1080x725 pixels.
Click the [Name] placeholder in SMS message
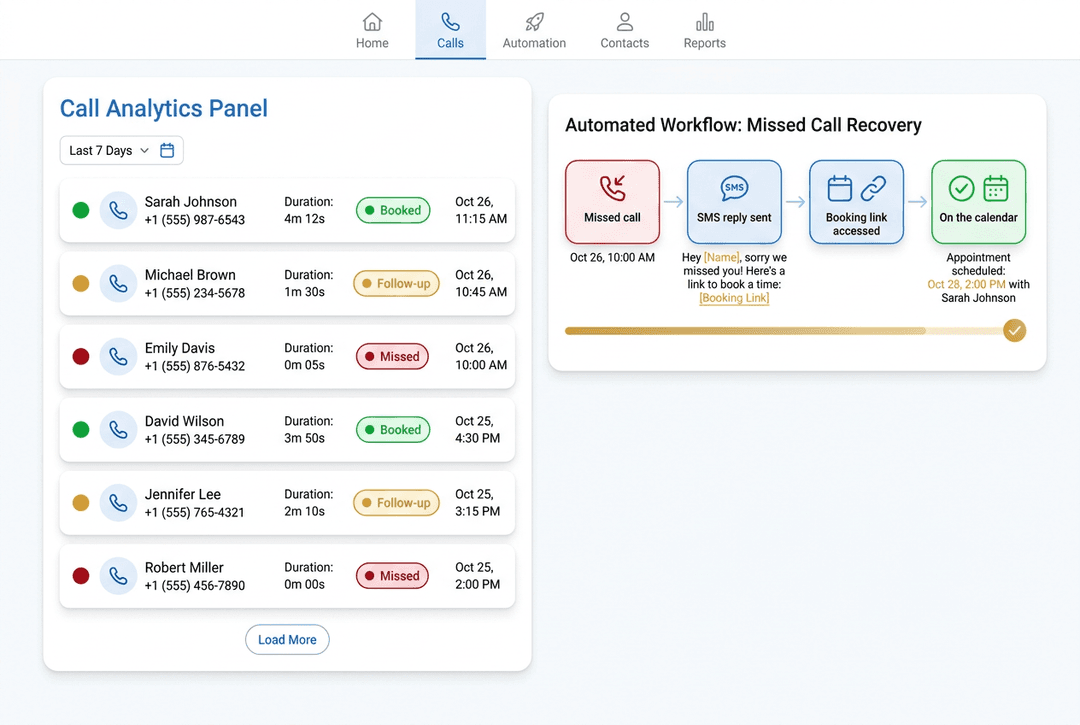click(x=721, y=258)
